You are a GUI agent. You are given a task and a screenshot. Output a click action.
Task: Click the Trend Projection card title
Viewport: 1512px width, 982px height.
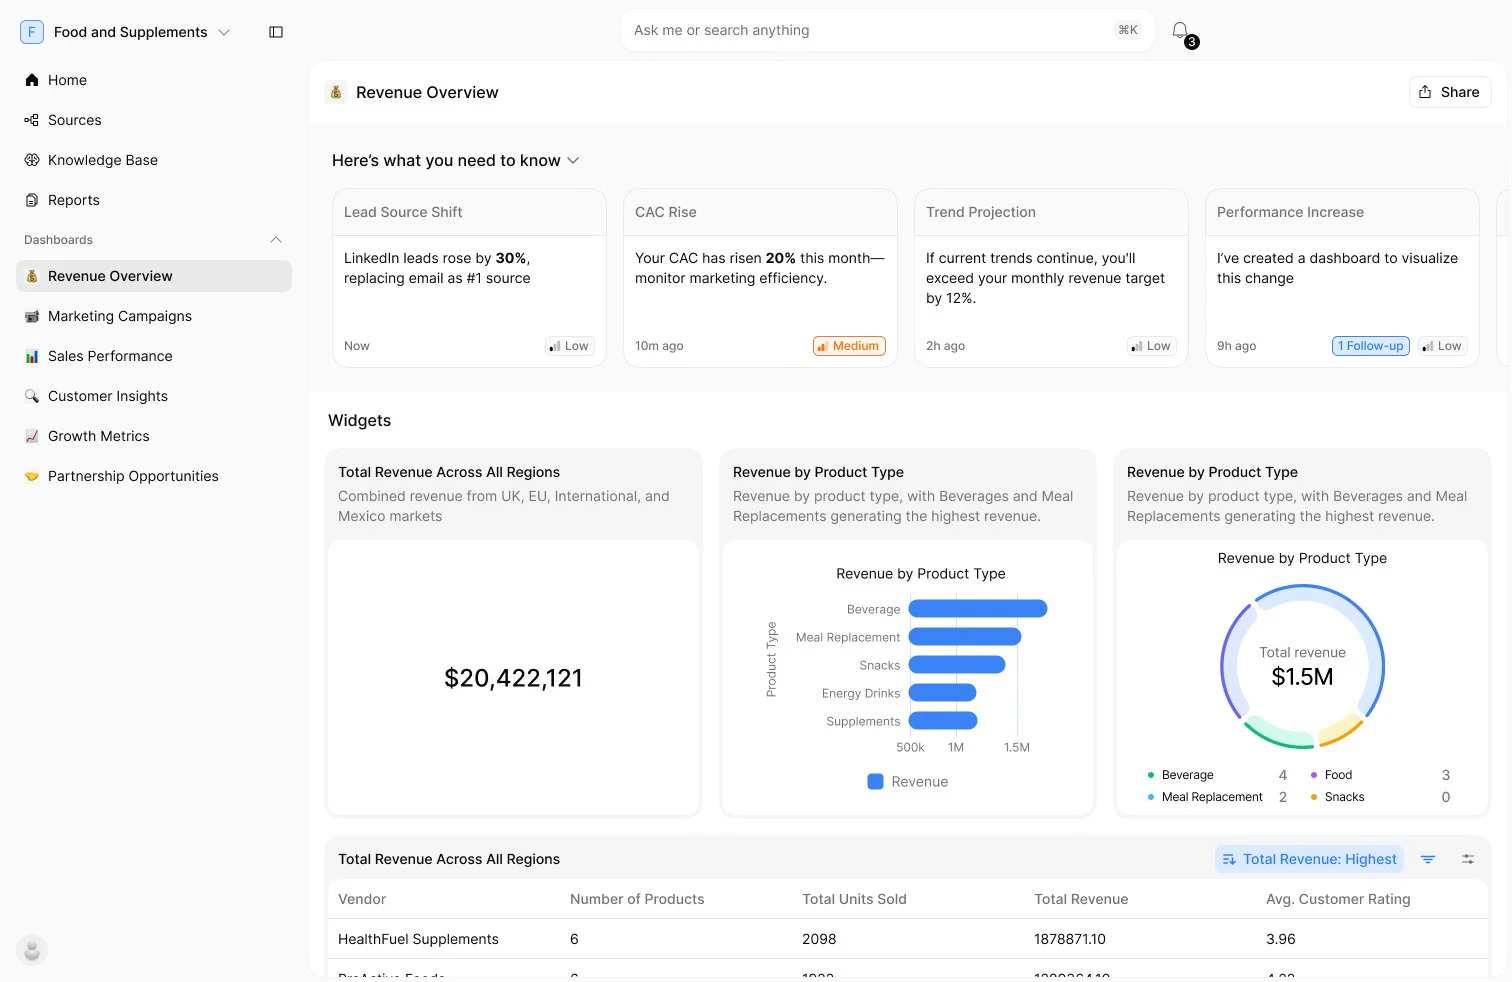981,212
